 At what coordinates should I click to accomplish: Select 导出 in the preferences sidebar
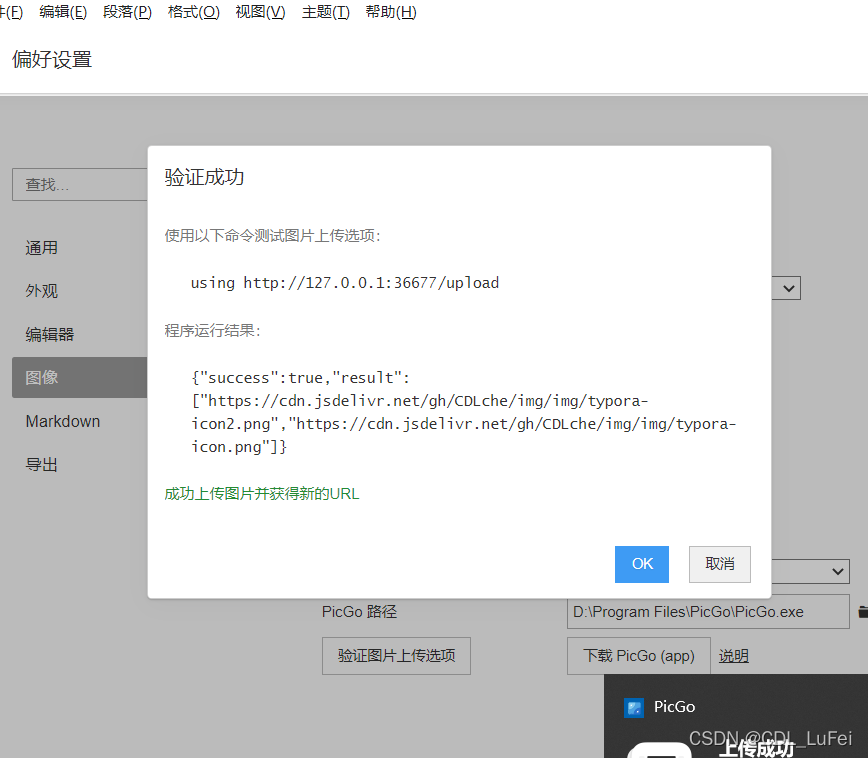click(42, 464)
